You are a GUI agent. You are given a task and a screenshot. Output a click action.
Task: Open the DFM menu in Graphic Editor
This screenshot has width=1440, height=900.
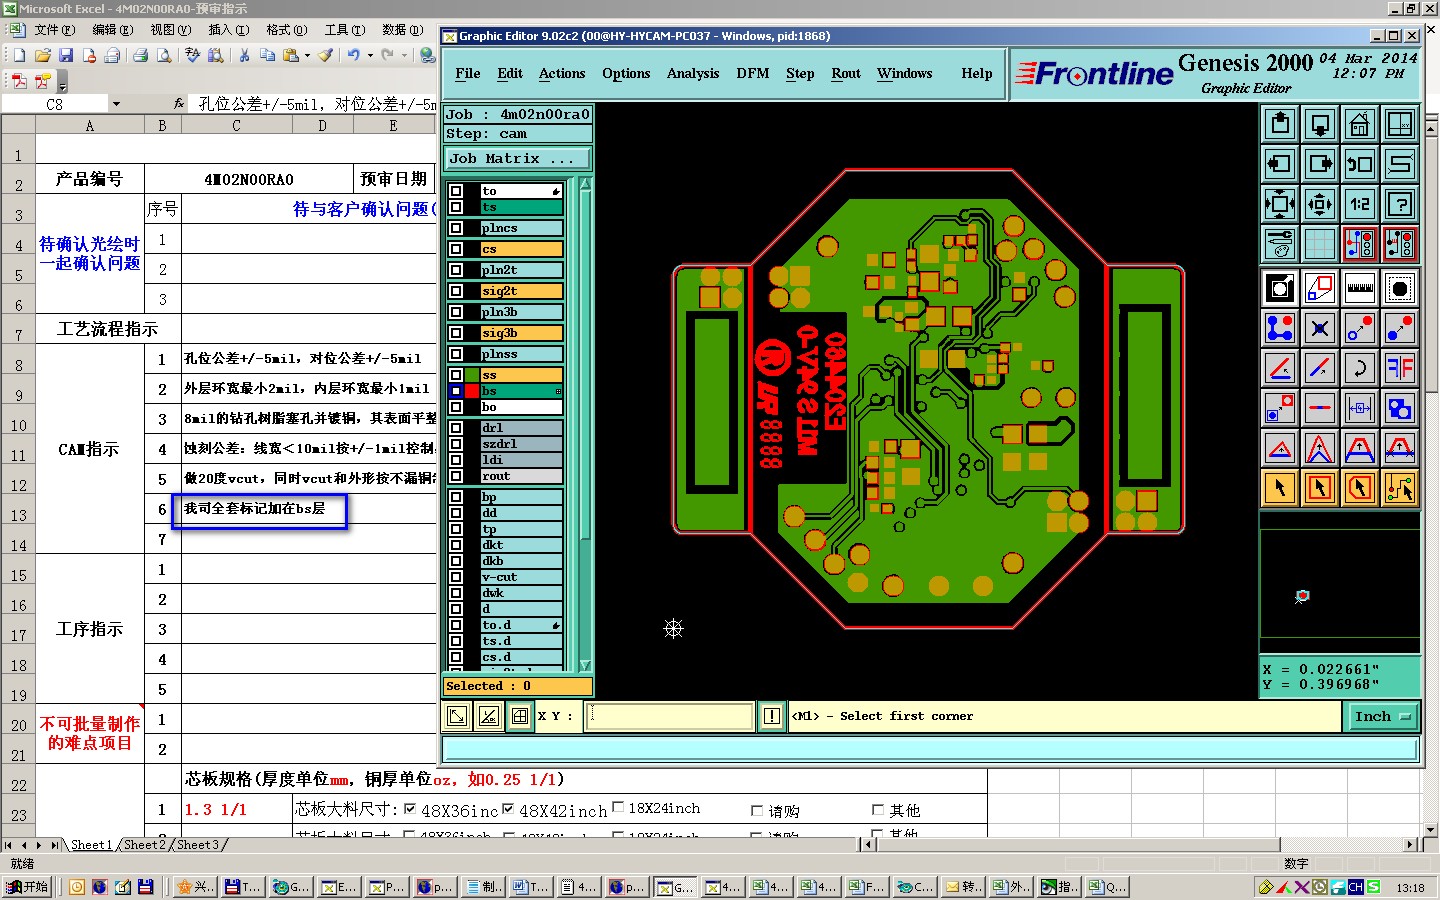pyautogui.click(x=753, y=74)
